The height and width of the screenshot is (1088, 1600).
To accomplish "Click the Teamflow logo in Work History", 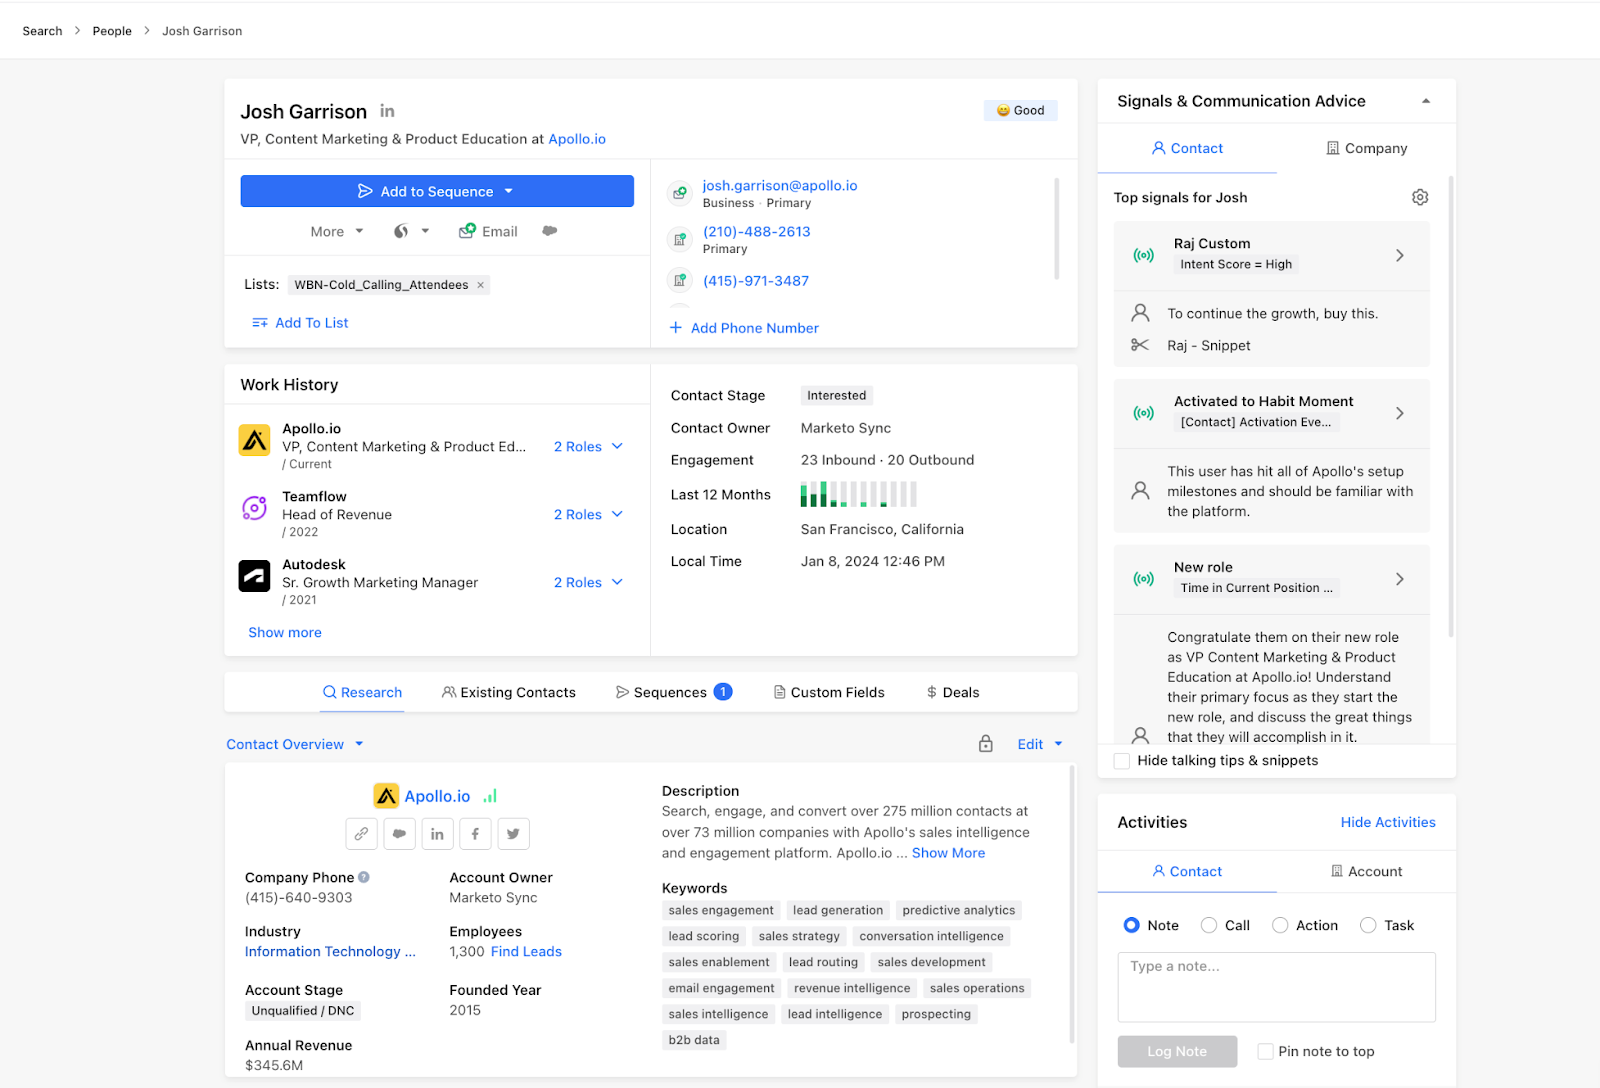I will point(254,508).
